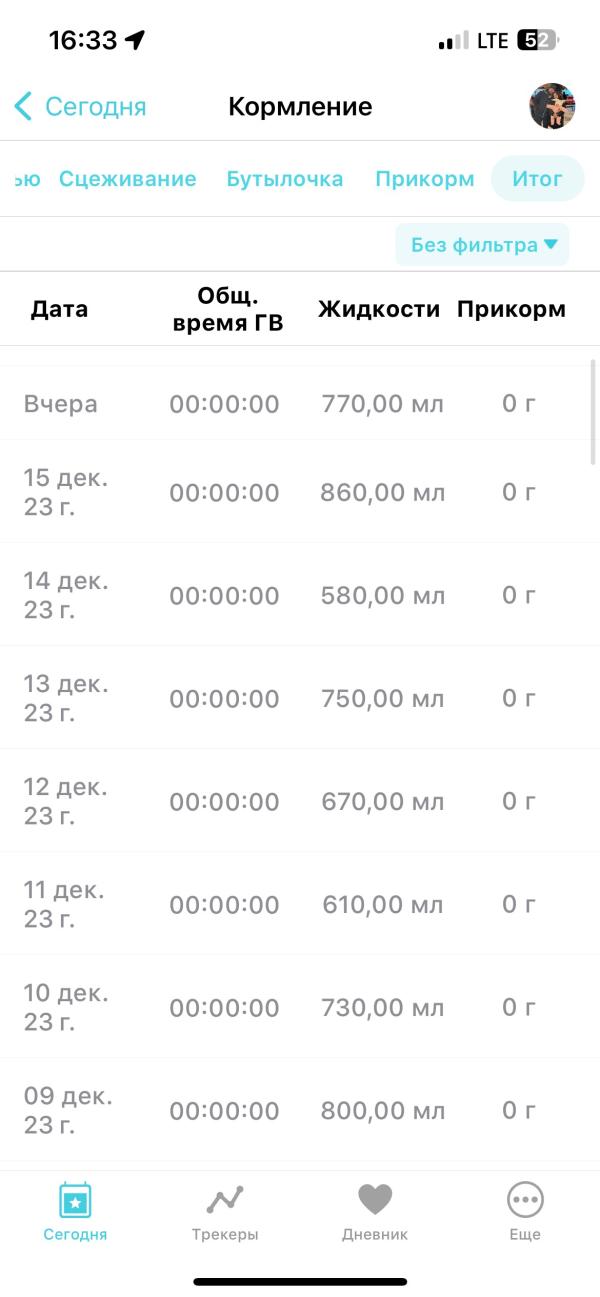The height and width of the screenshot is (1297, 600).
Task: Open the More ellipsis icon
Action: (525, 1199)
